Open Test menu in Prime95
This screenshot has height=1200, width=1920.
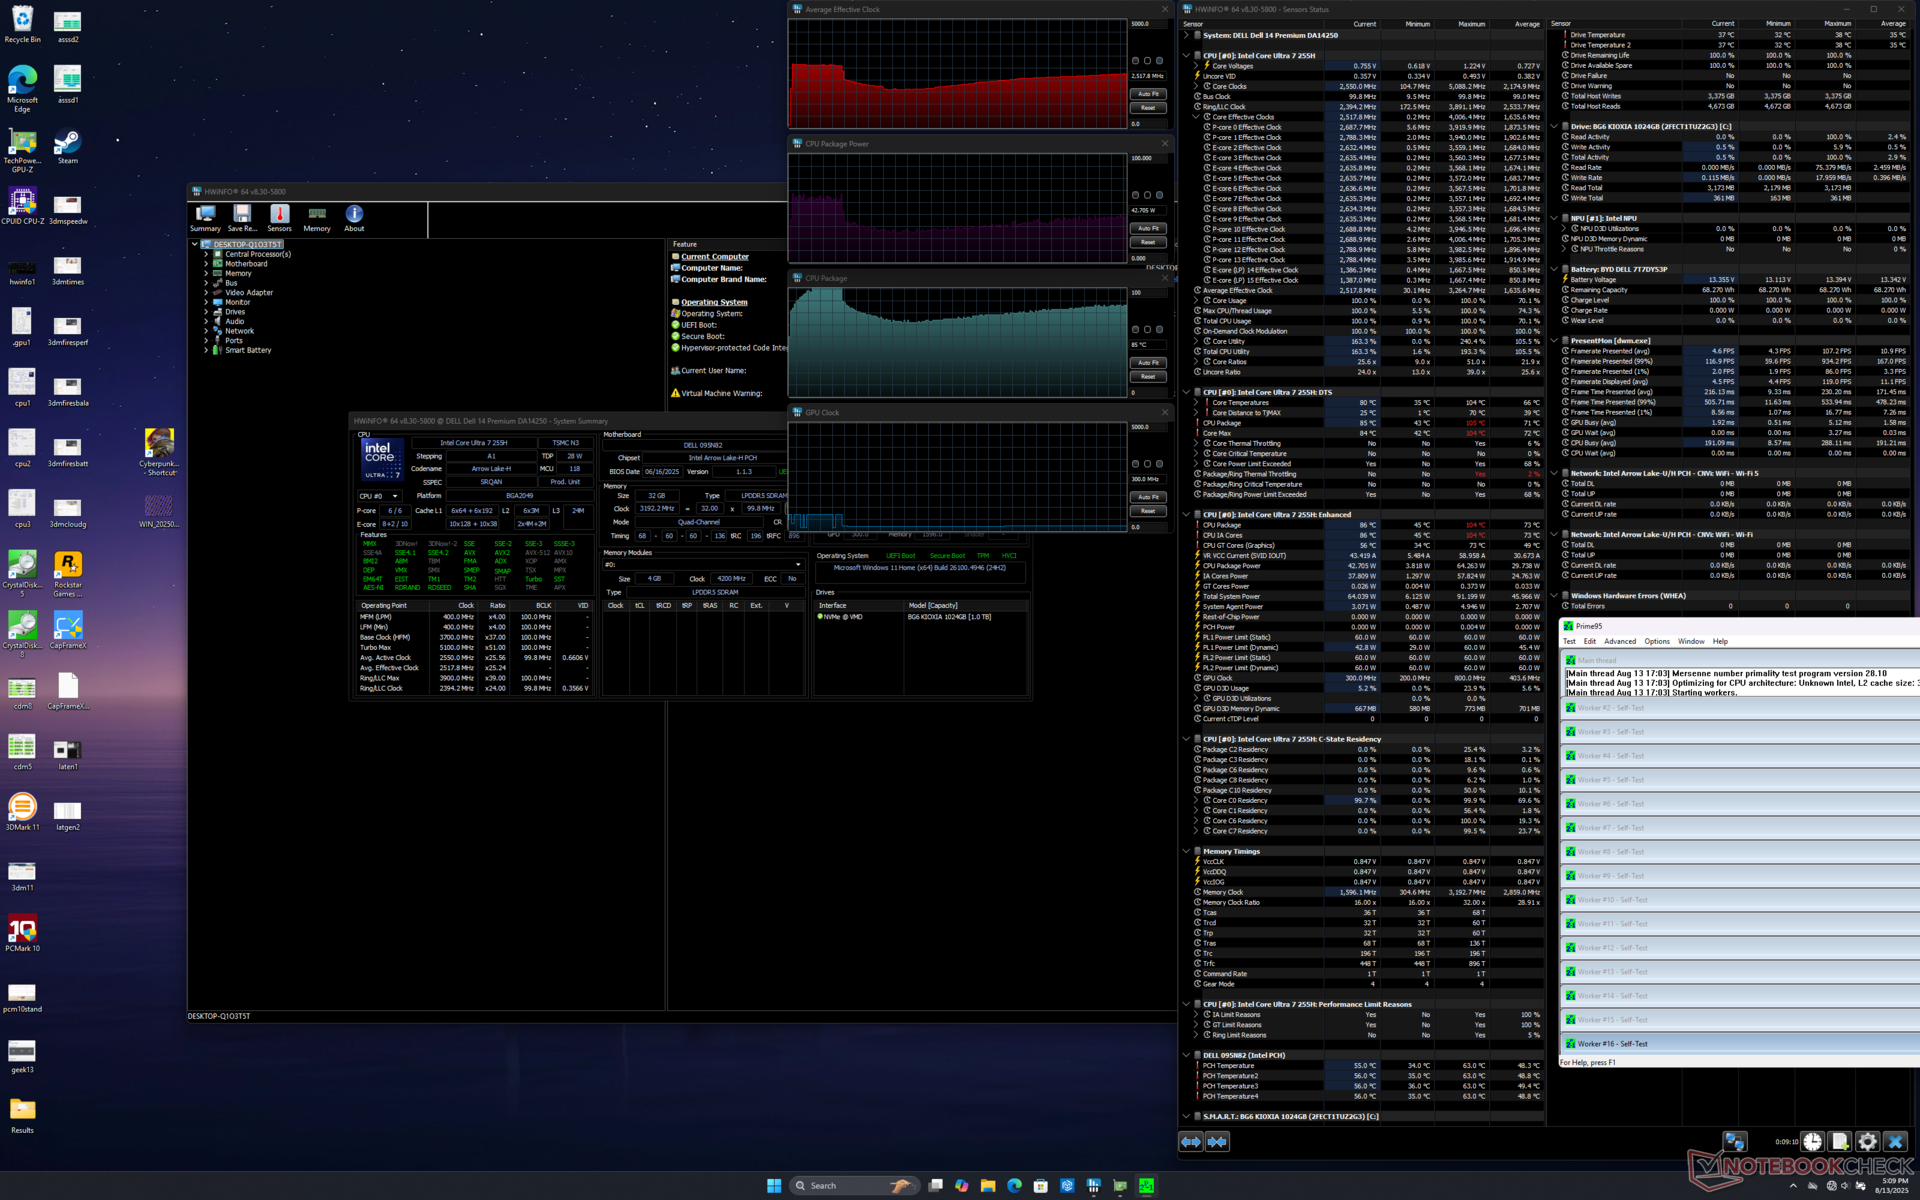tap(1569, 641)
